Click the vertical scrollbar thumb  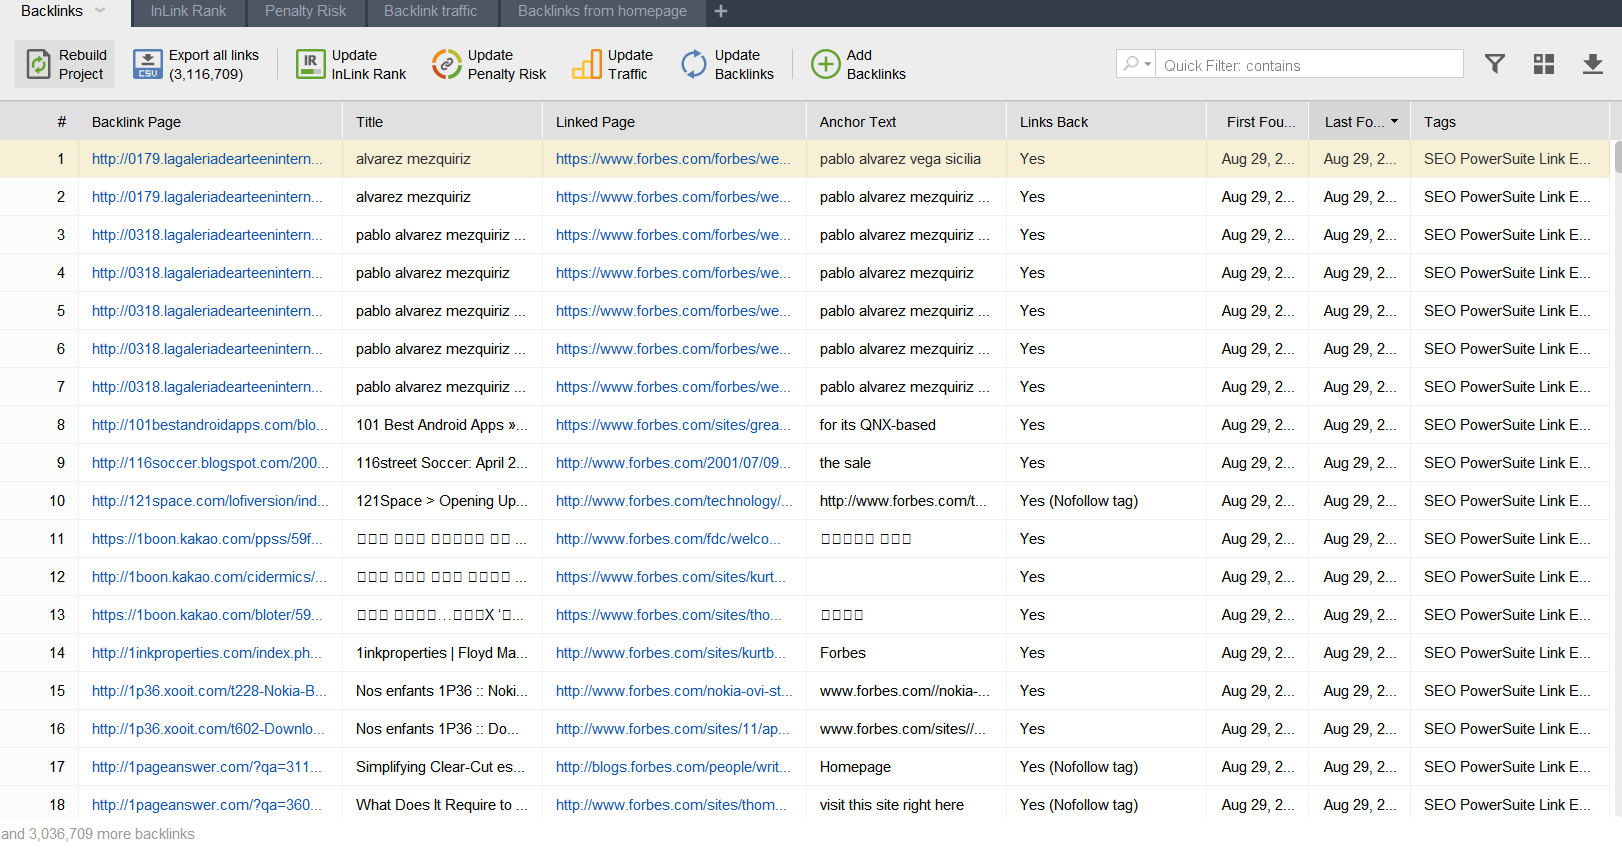pyautogui.click(x=1617, y=158)
